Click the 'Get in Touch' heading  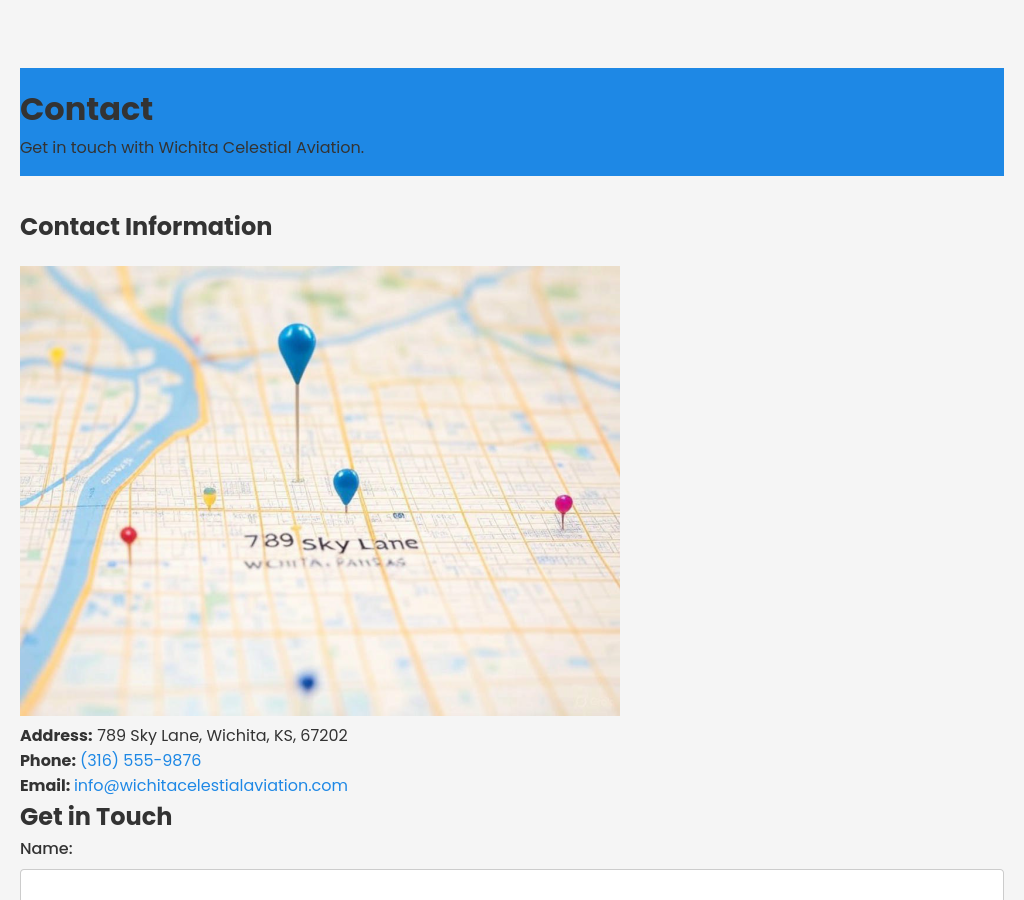pyautogui.click(x=96, y=817)
